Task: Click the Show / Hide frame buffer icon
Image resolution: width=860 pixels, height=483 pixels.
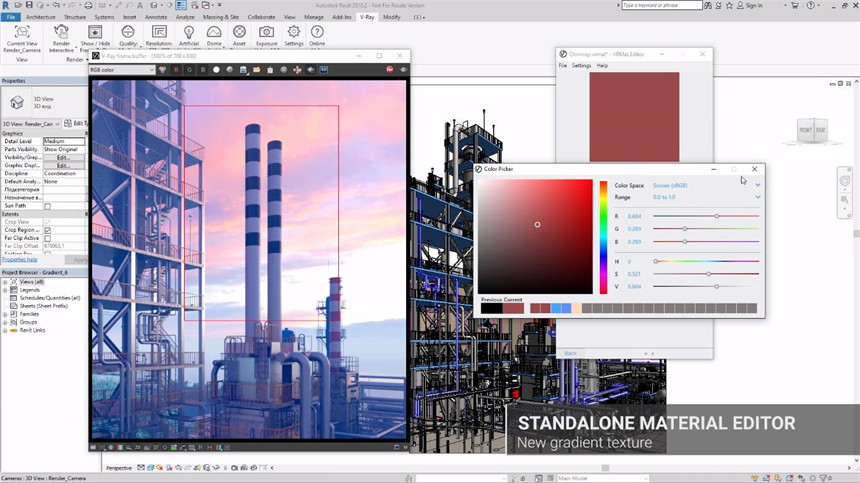Action: pos(96,33)
